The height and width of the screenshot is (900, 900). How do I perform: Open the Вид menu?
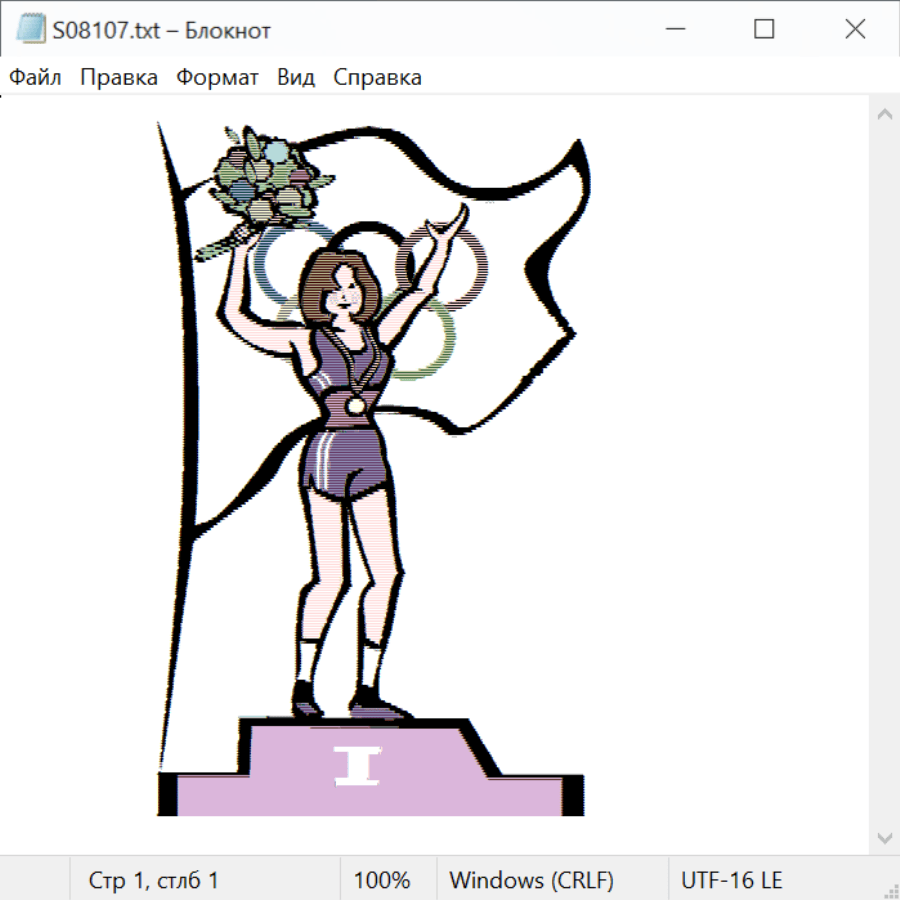pyautogui.click(x=296, y=78)
